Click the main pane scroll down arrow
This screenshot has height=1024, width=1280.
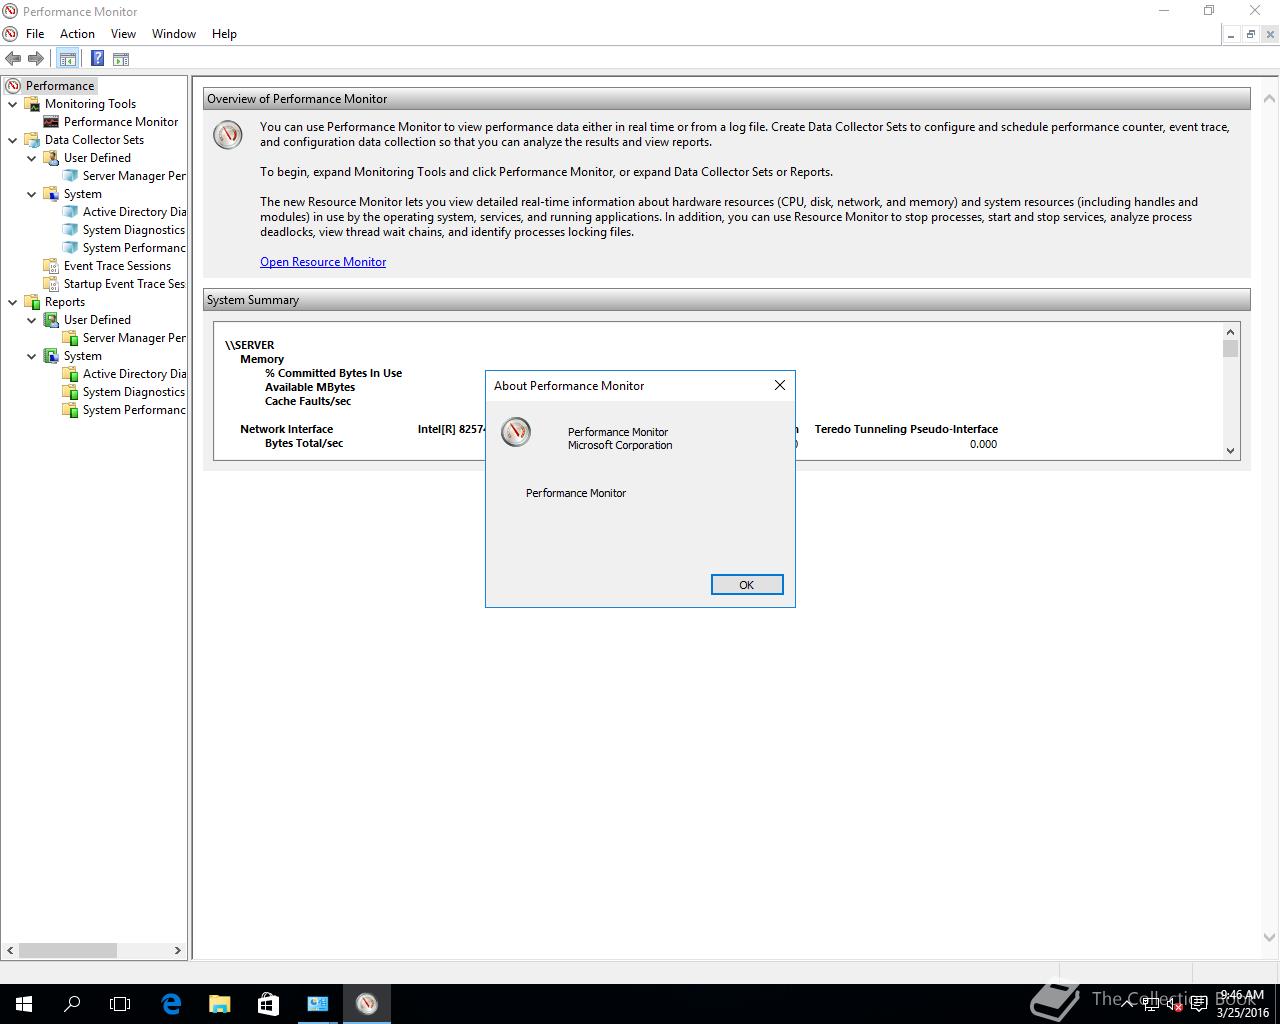pyautogui.click(x=1270, y=938)
